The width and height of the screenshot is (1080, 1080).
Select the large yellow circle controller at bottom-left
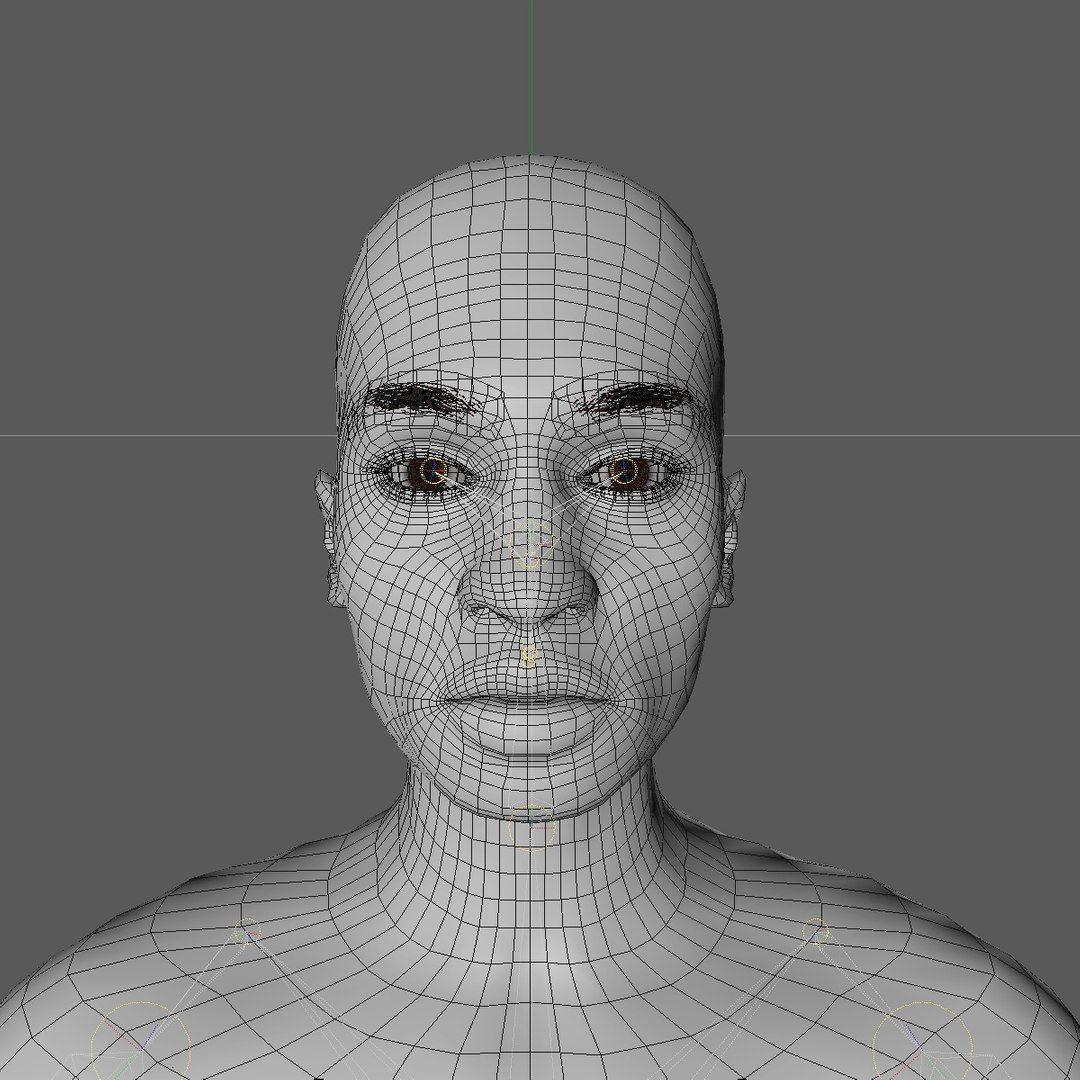click(141, 1051)
